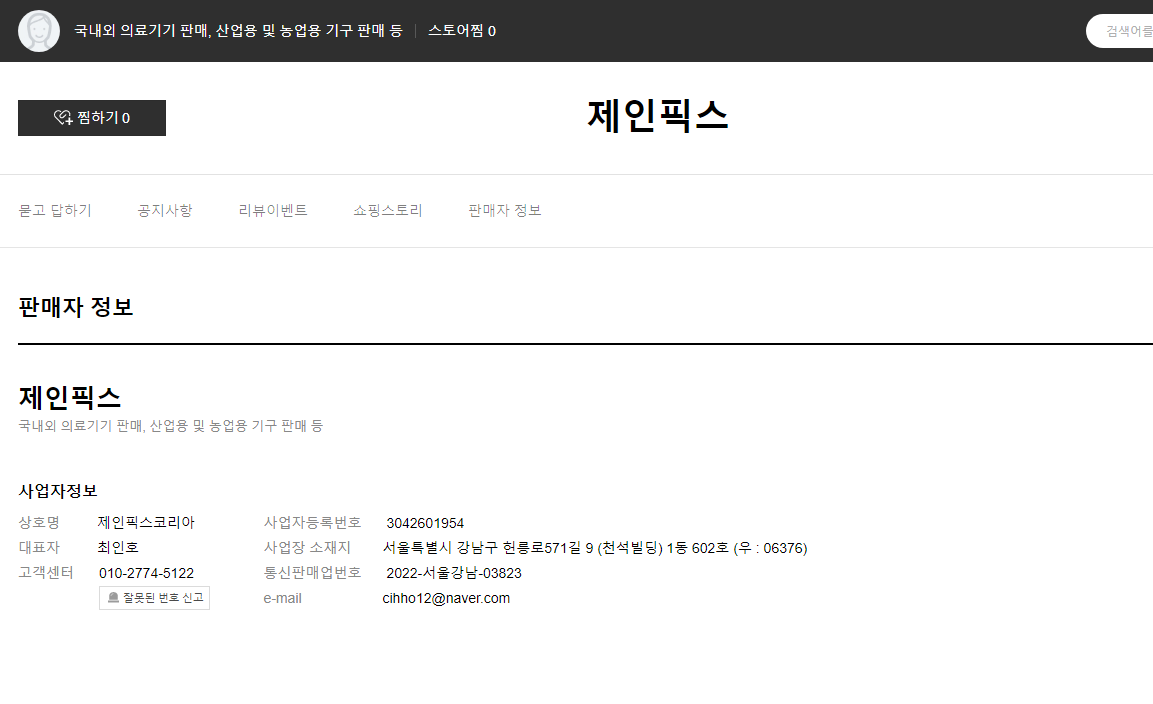Go to the 리뷰이벤트 tab
Viewport: 1153px width, 704px height.
(273, 211)
